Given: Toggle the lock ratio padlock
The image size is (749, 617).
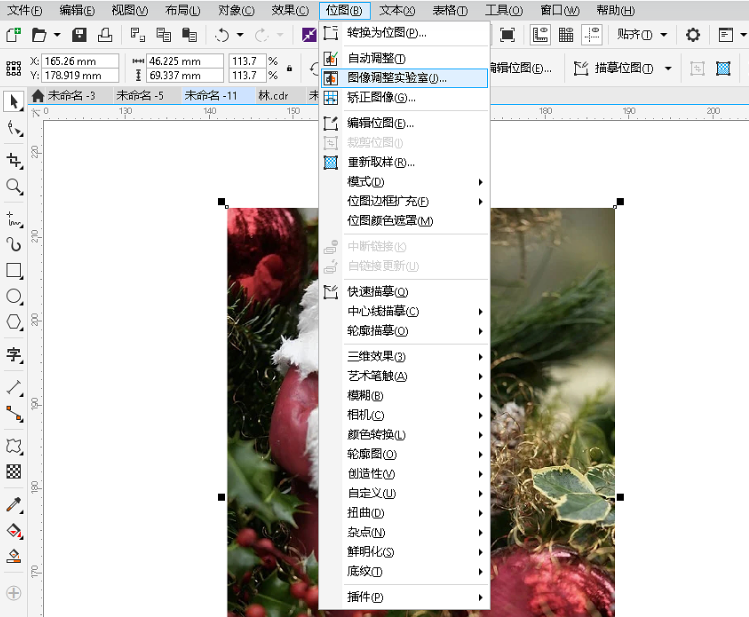Looking at the screenshot, I should [x=290, y=68].
